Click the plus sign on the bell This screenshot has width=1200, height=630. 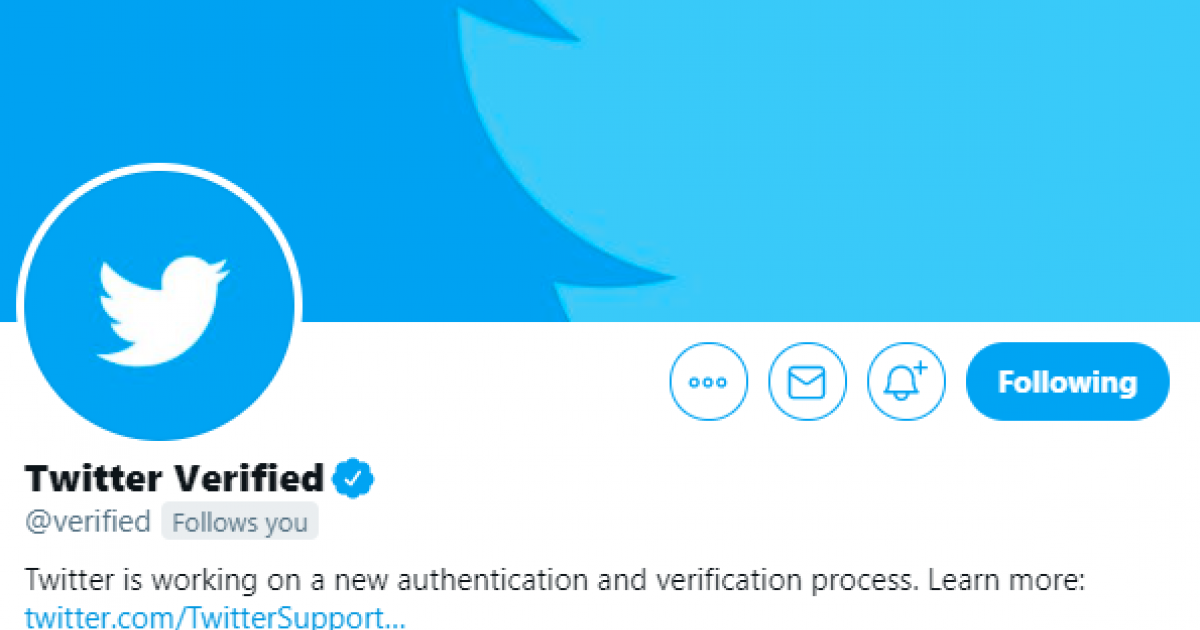(920, 369)
